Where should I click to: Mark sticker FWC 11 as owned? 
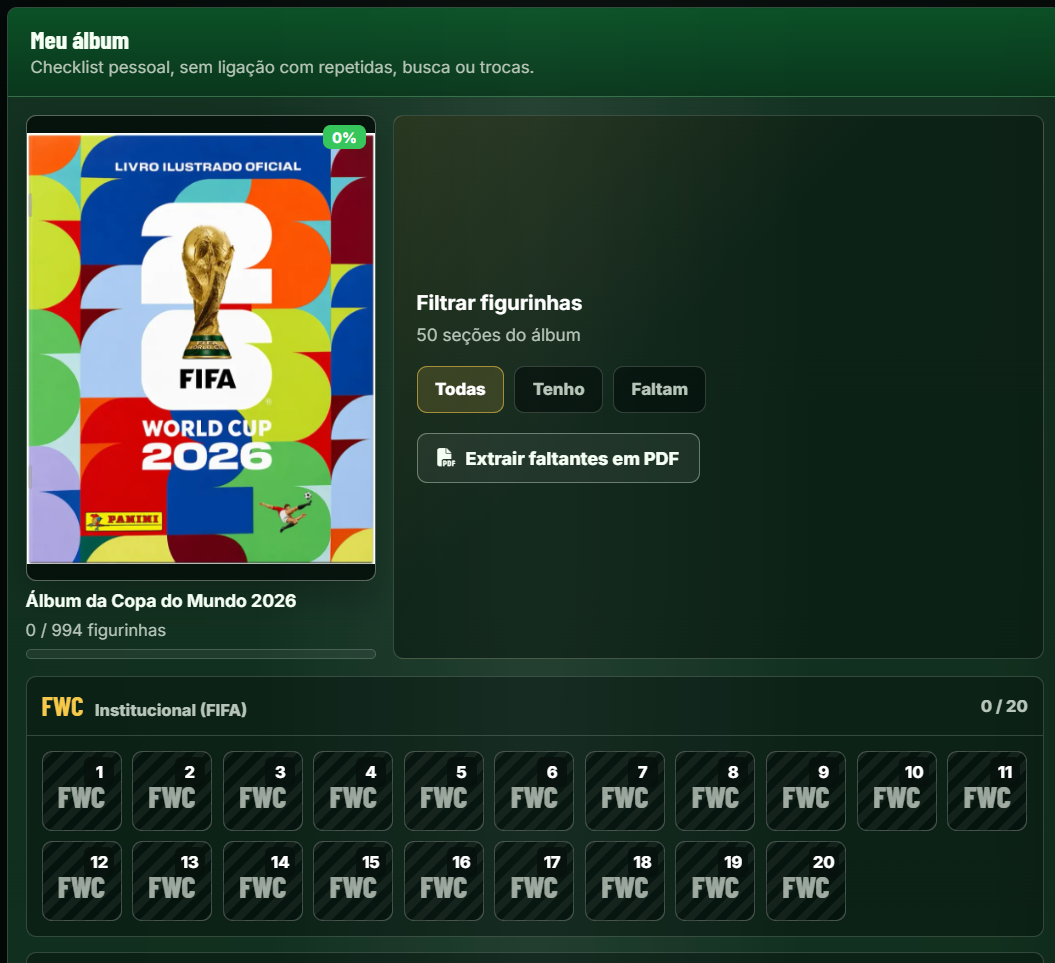pyautogui.click(x=987, y=791)
